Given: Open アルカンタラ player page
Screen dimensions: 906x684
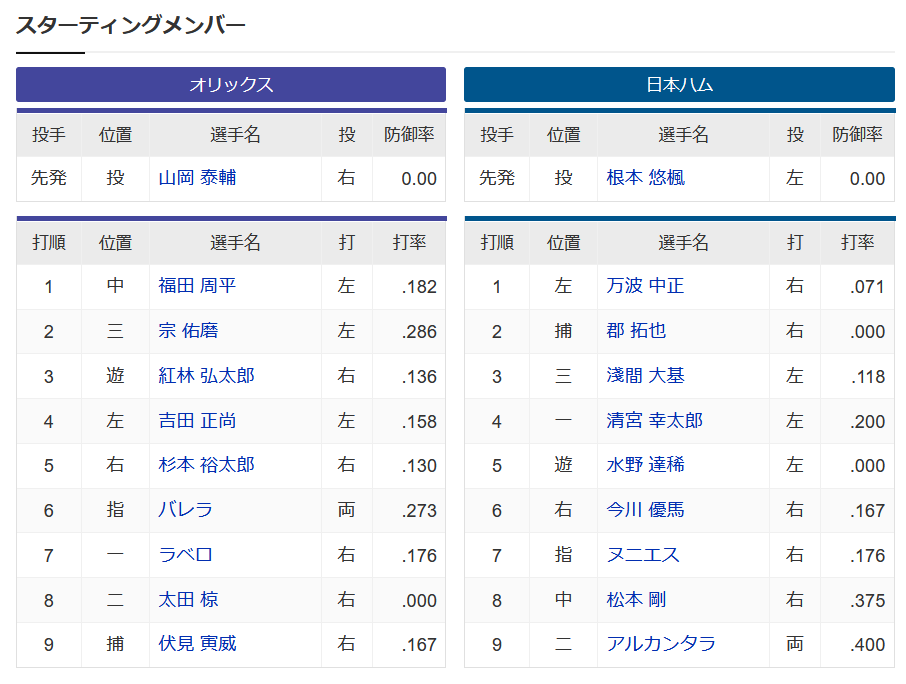Looking at the screenshot, I should [661, 644].
